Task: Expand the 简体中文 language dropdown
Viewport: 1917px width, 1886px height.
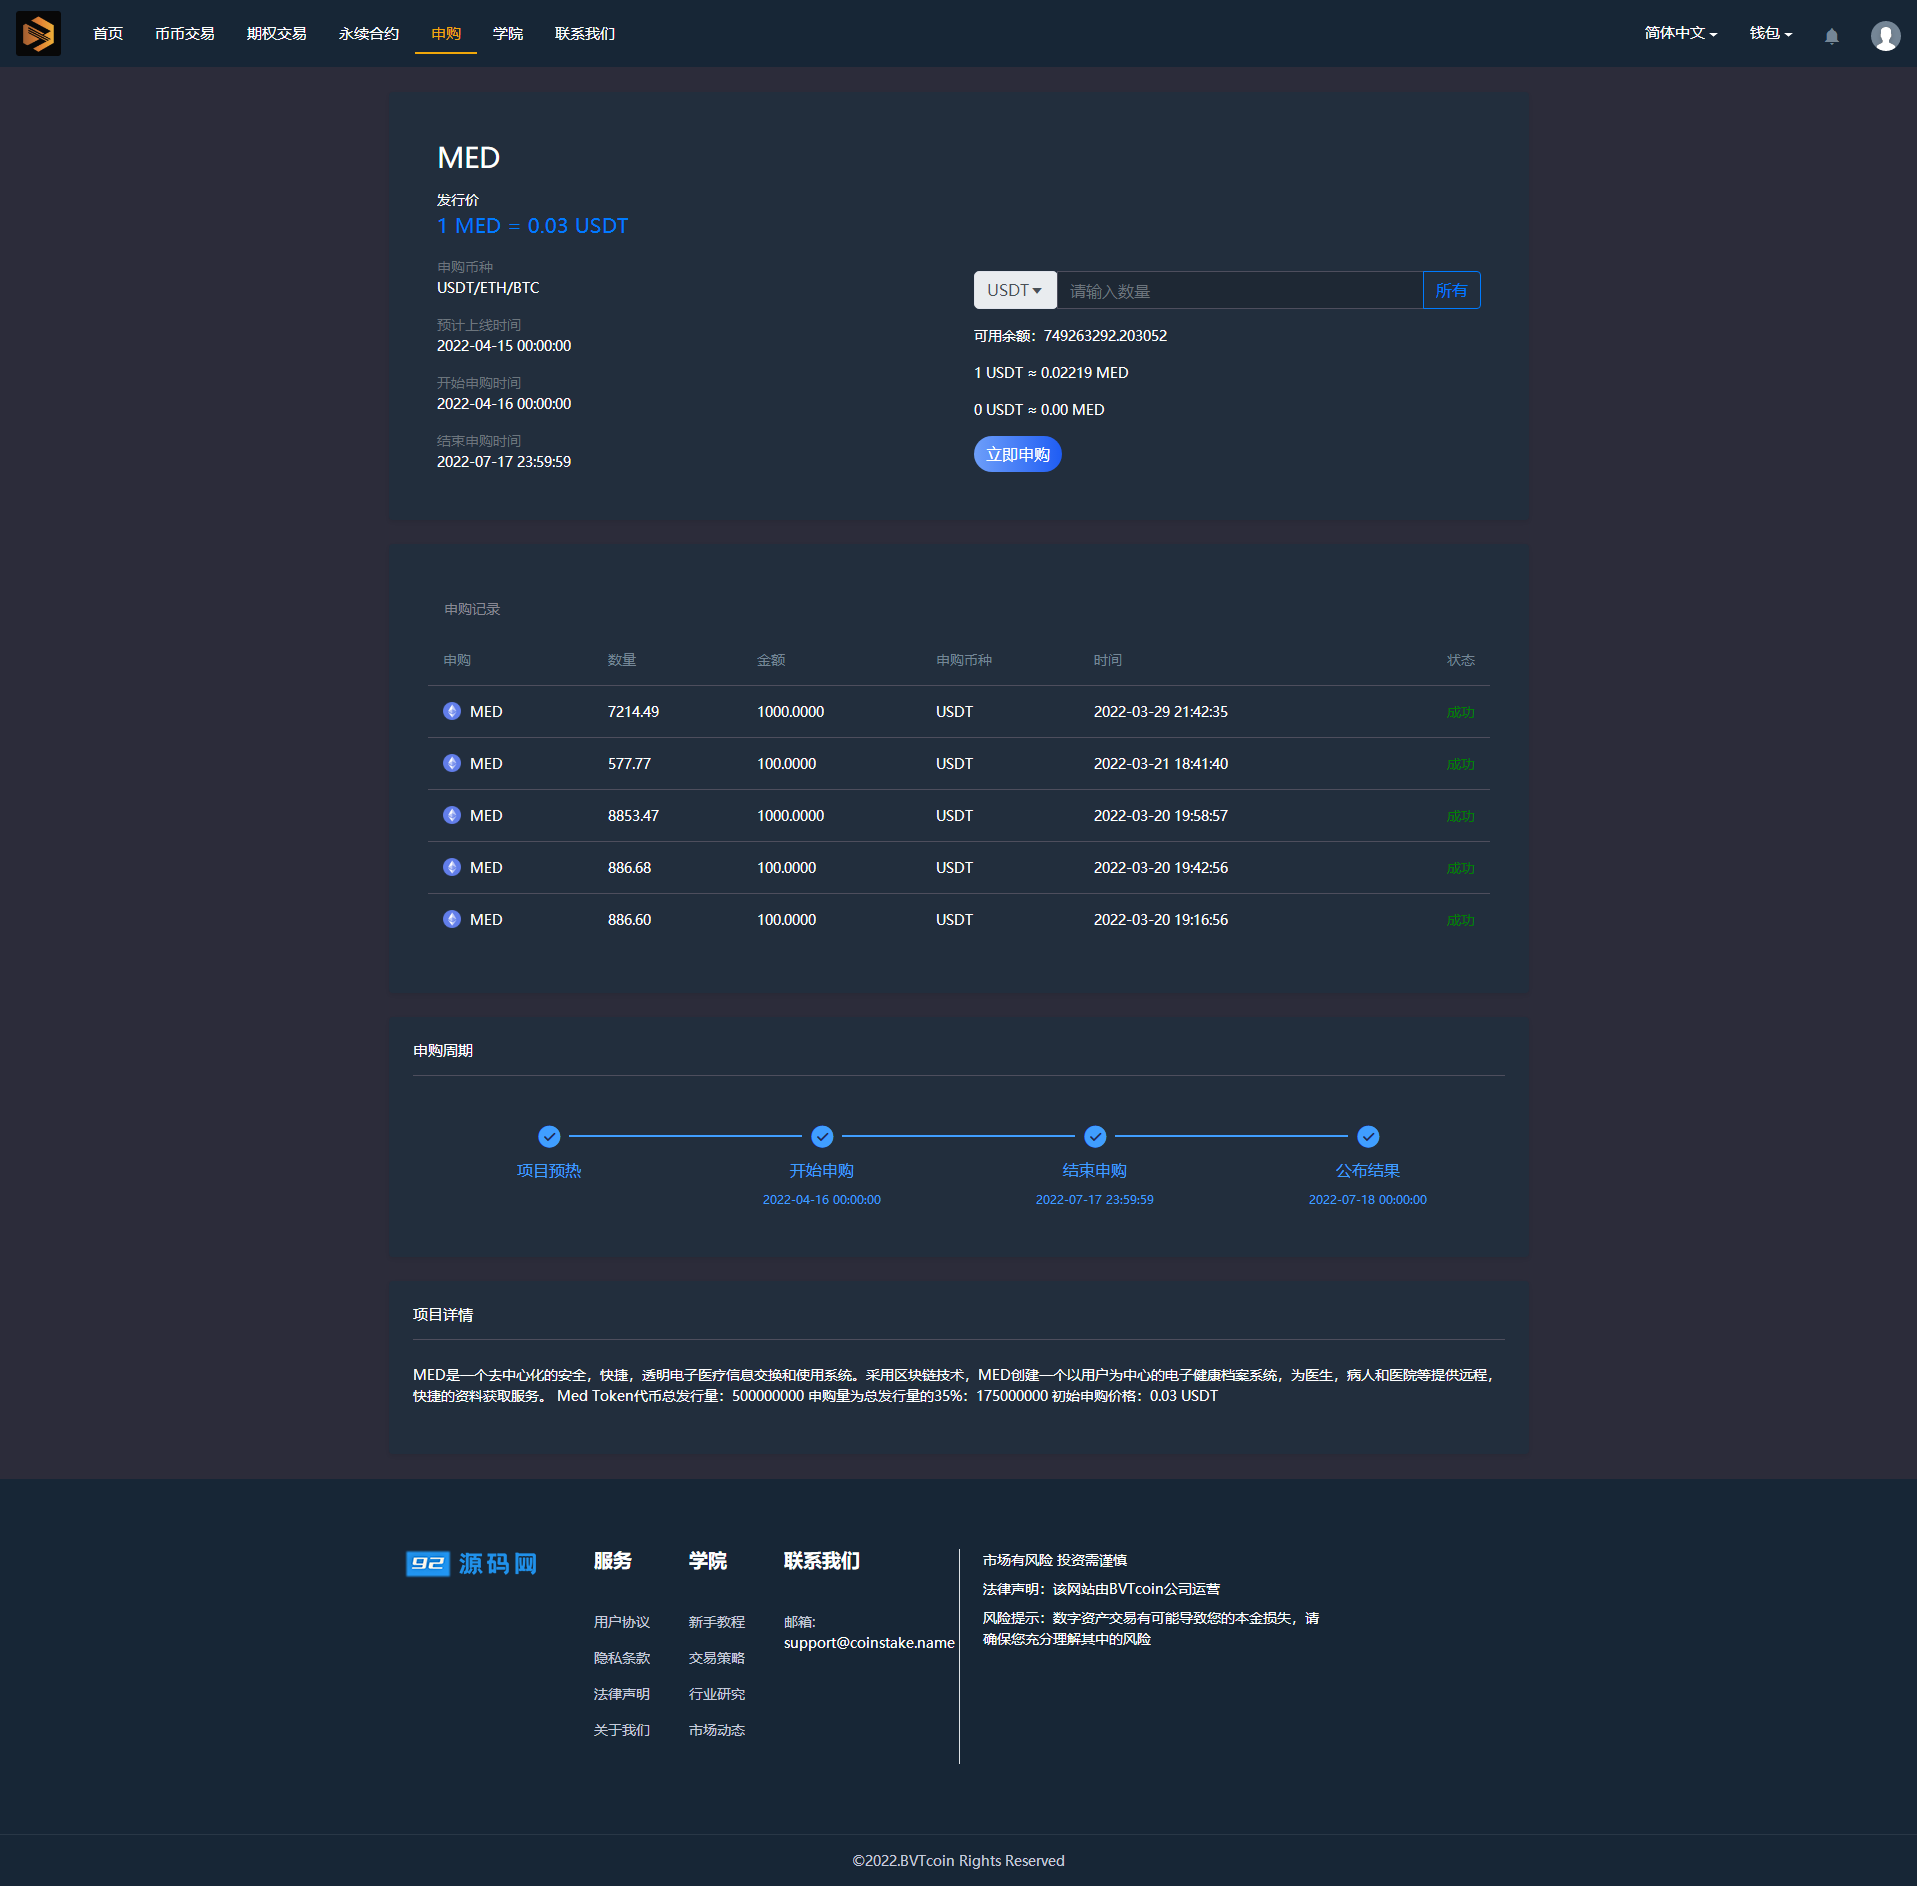Action: point(1680,34)
